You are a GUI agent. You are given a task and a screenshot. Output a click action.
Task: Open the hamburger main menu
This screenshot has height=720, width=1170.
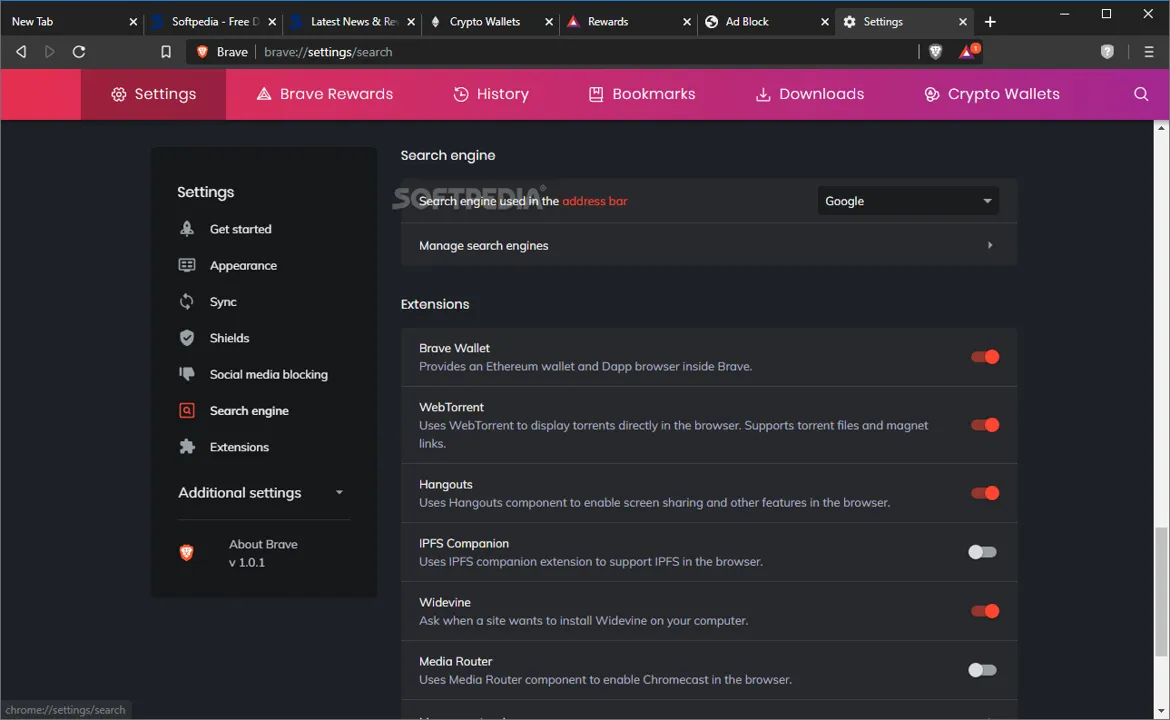click(x=1148, y=51)
